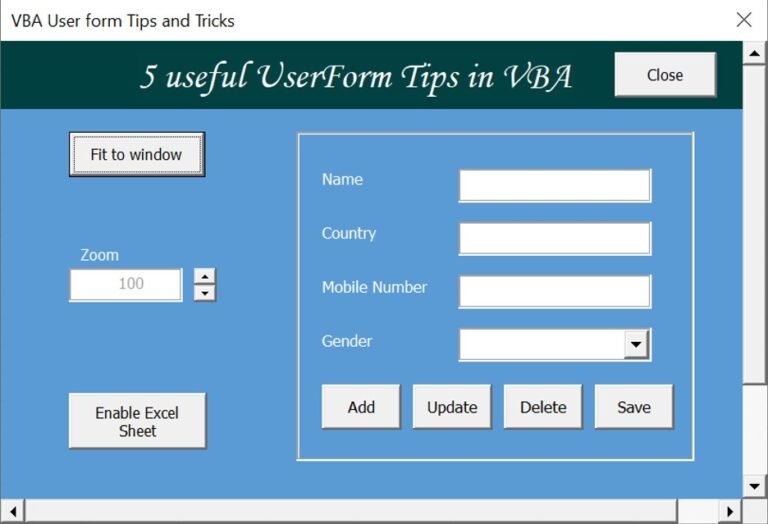Click the Zoom label
Viewport: 768px width, 524px height.
pyautogui.click(x=99, y=255)
